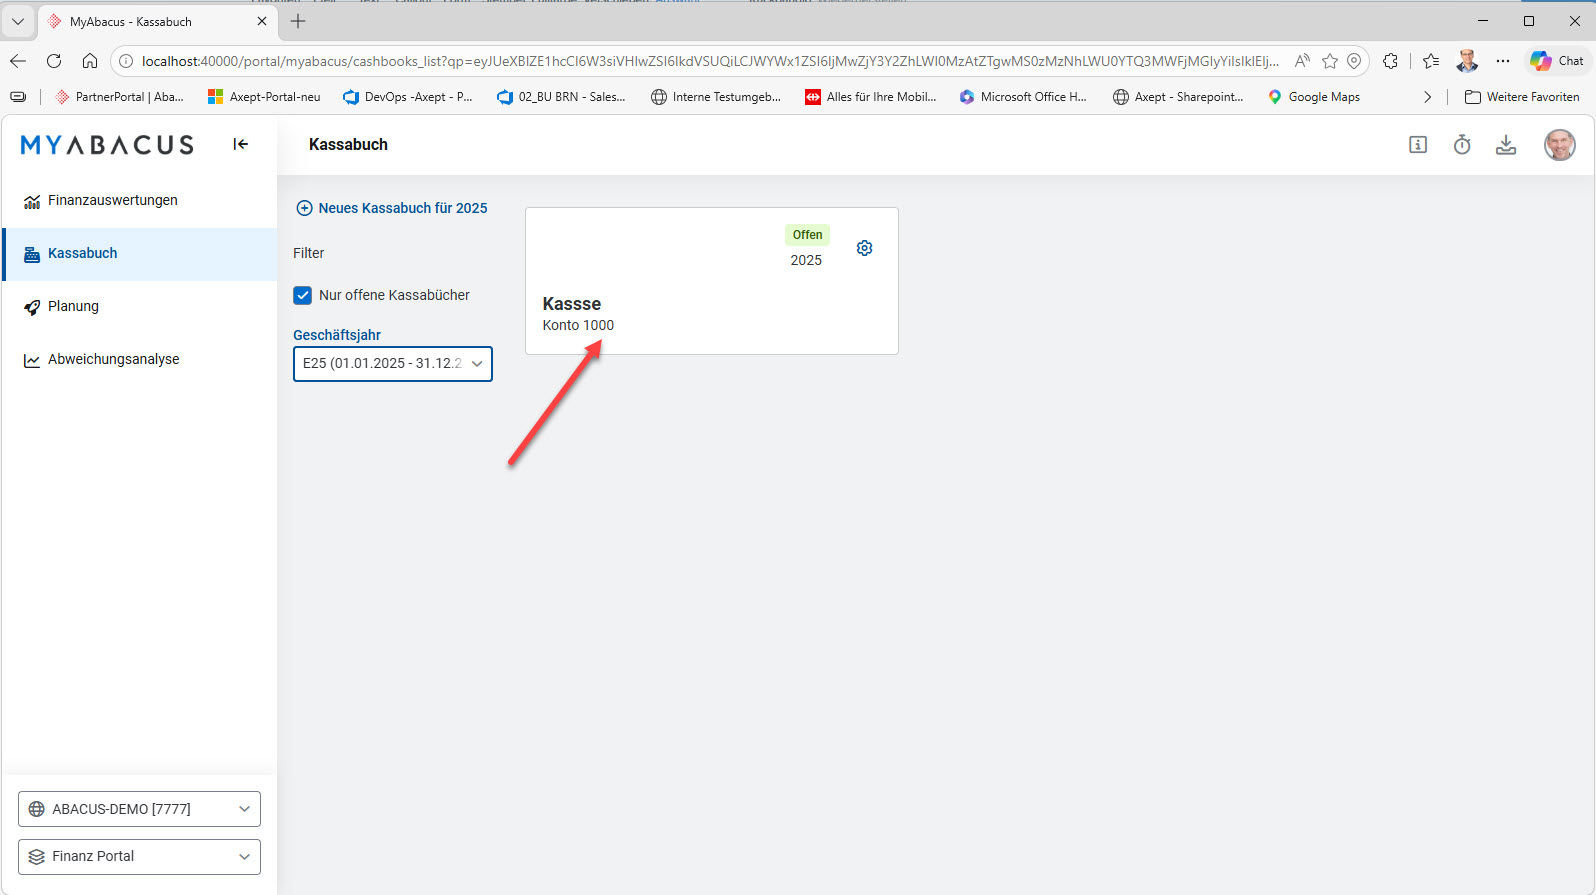Open info icon in header
This screenshot has width=1596, height=895.
click(1418, 145)
